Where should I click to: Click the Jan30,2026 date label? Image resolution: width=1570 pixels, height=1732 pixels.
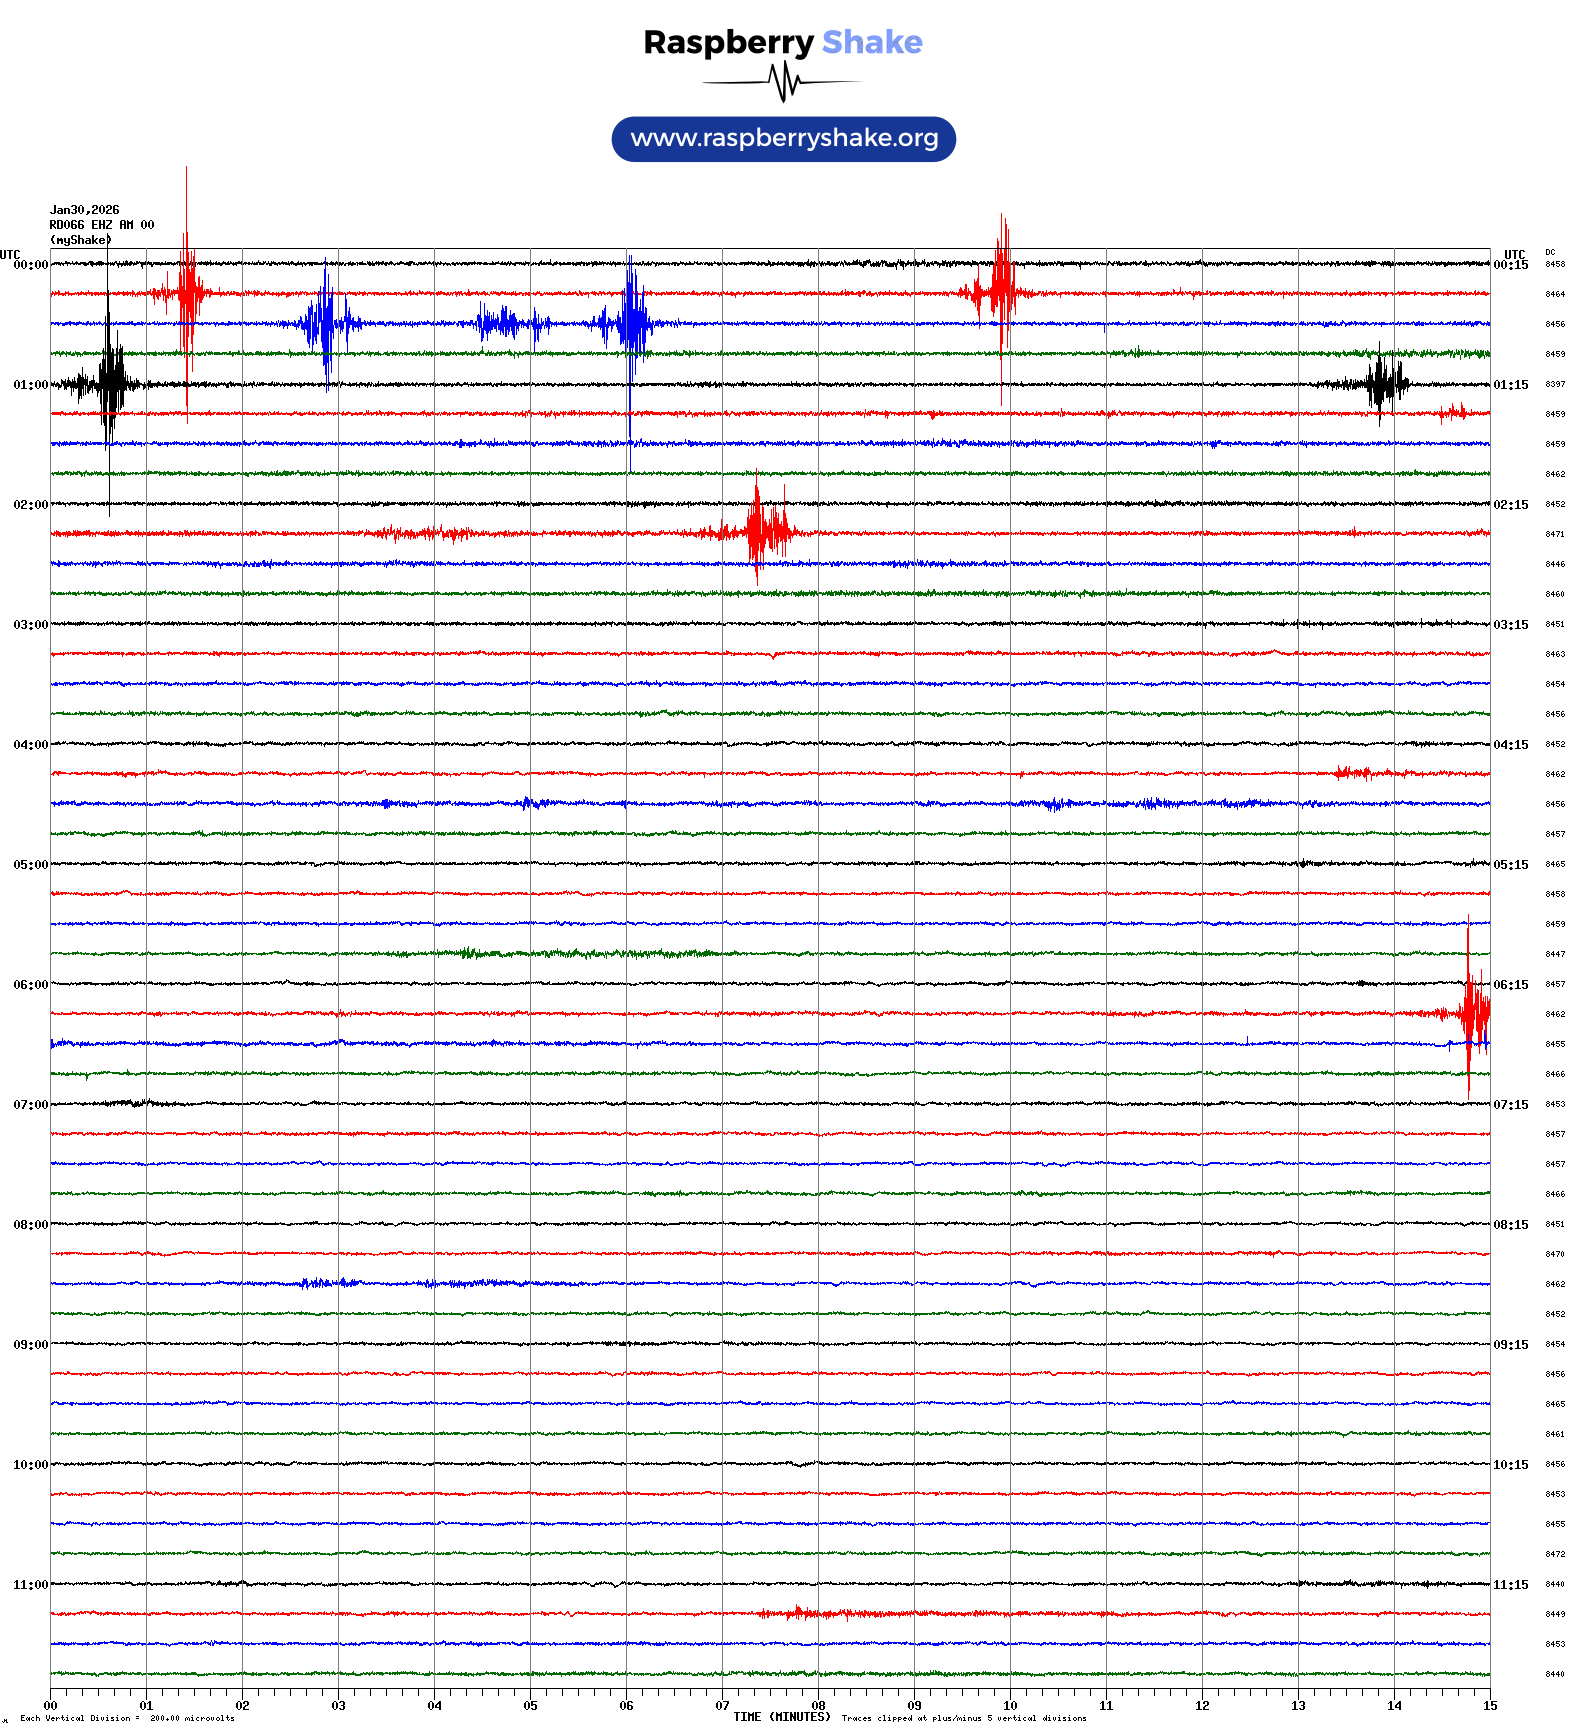click(x=85, y=210)
